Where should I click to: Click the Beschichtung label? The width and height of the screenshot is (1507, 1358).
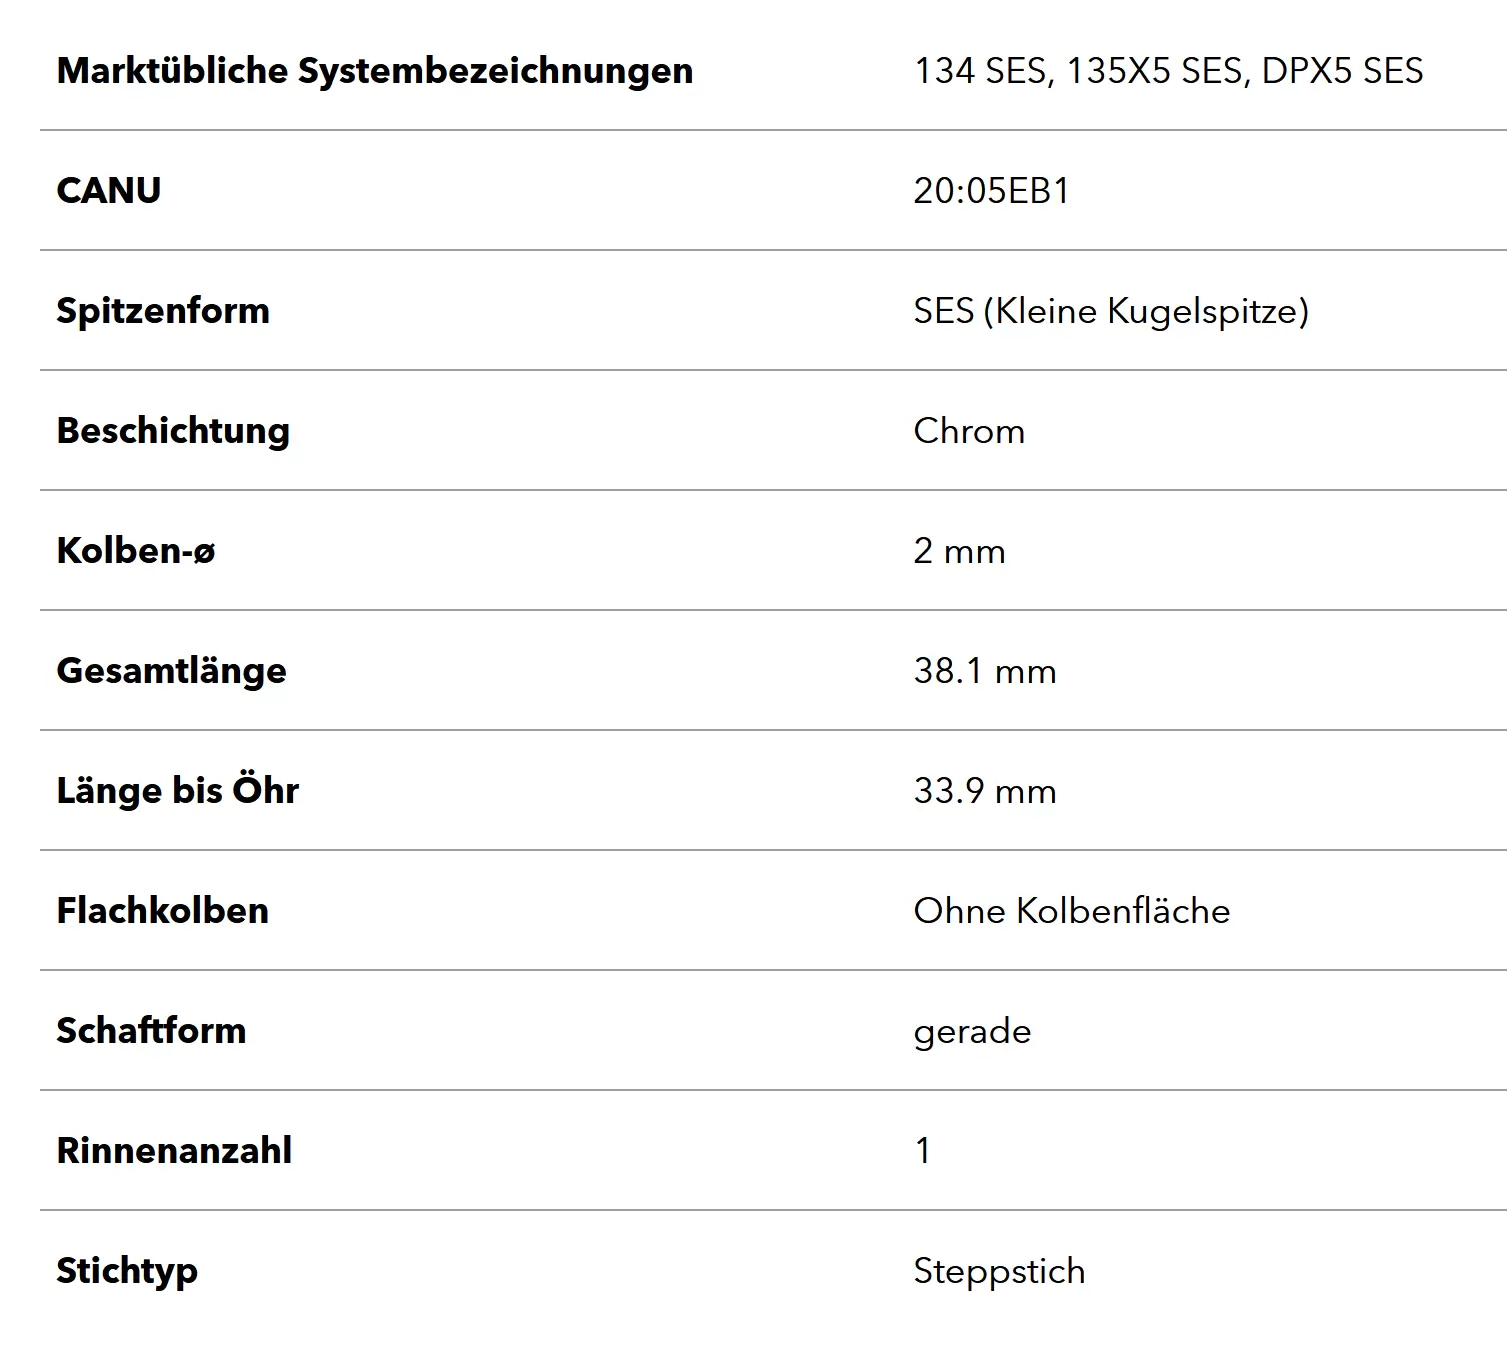coord(173,431)
